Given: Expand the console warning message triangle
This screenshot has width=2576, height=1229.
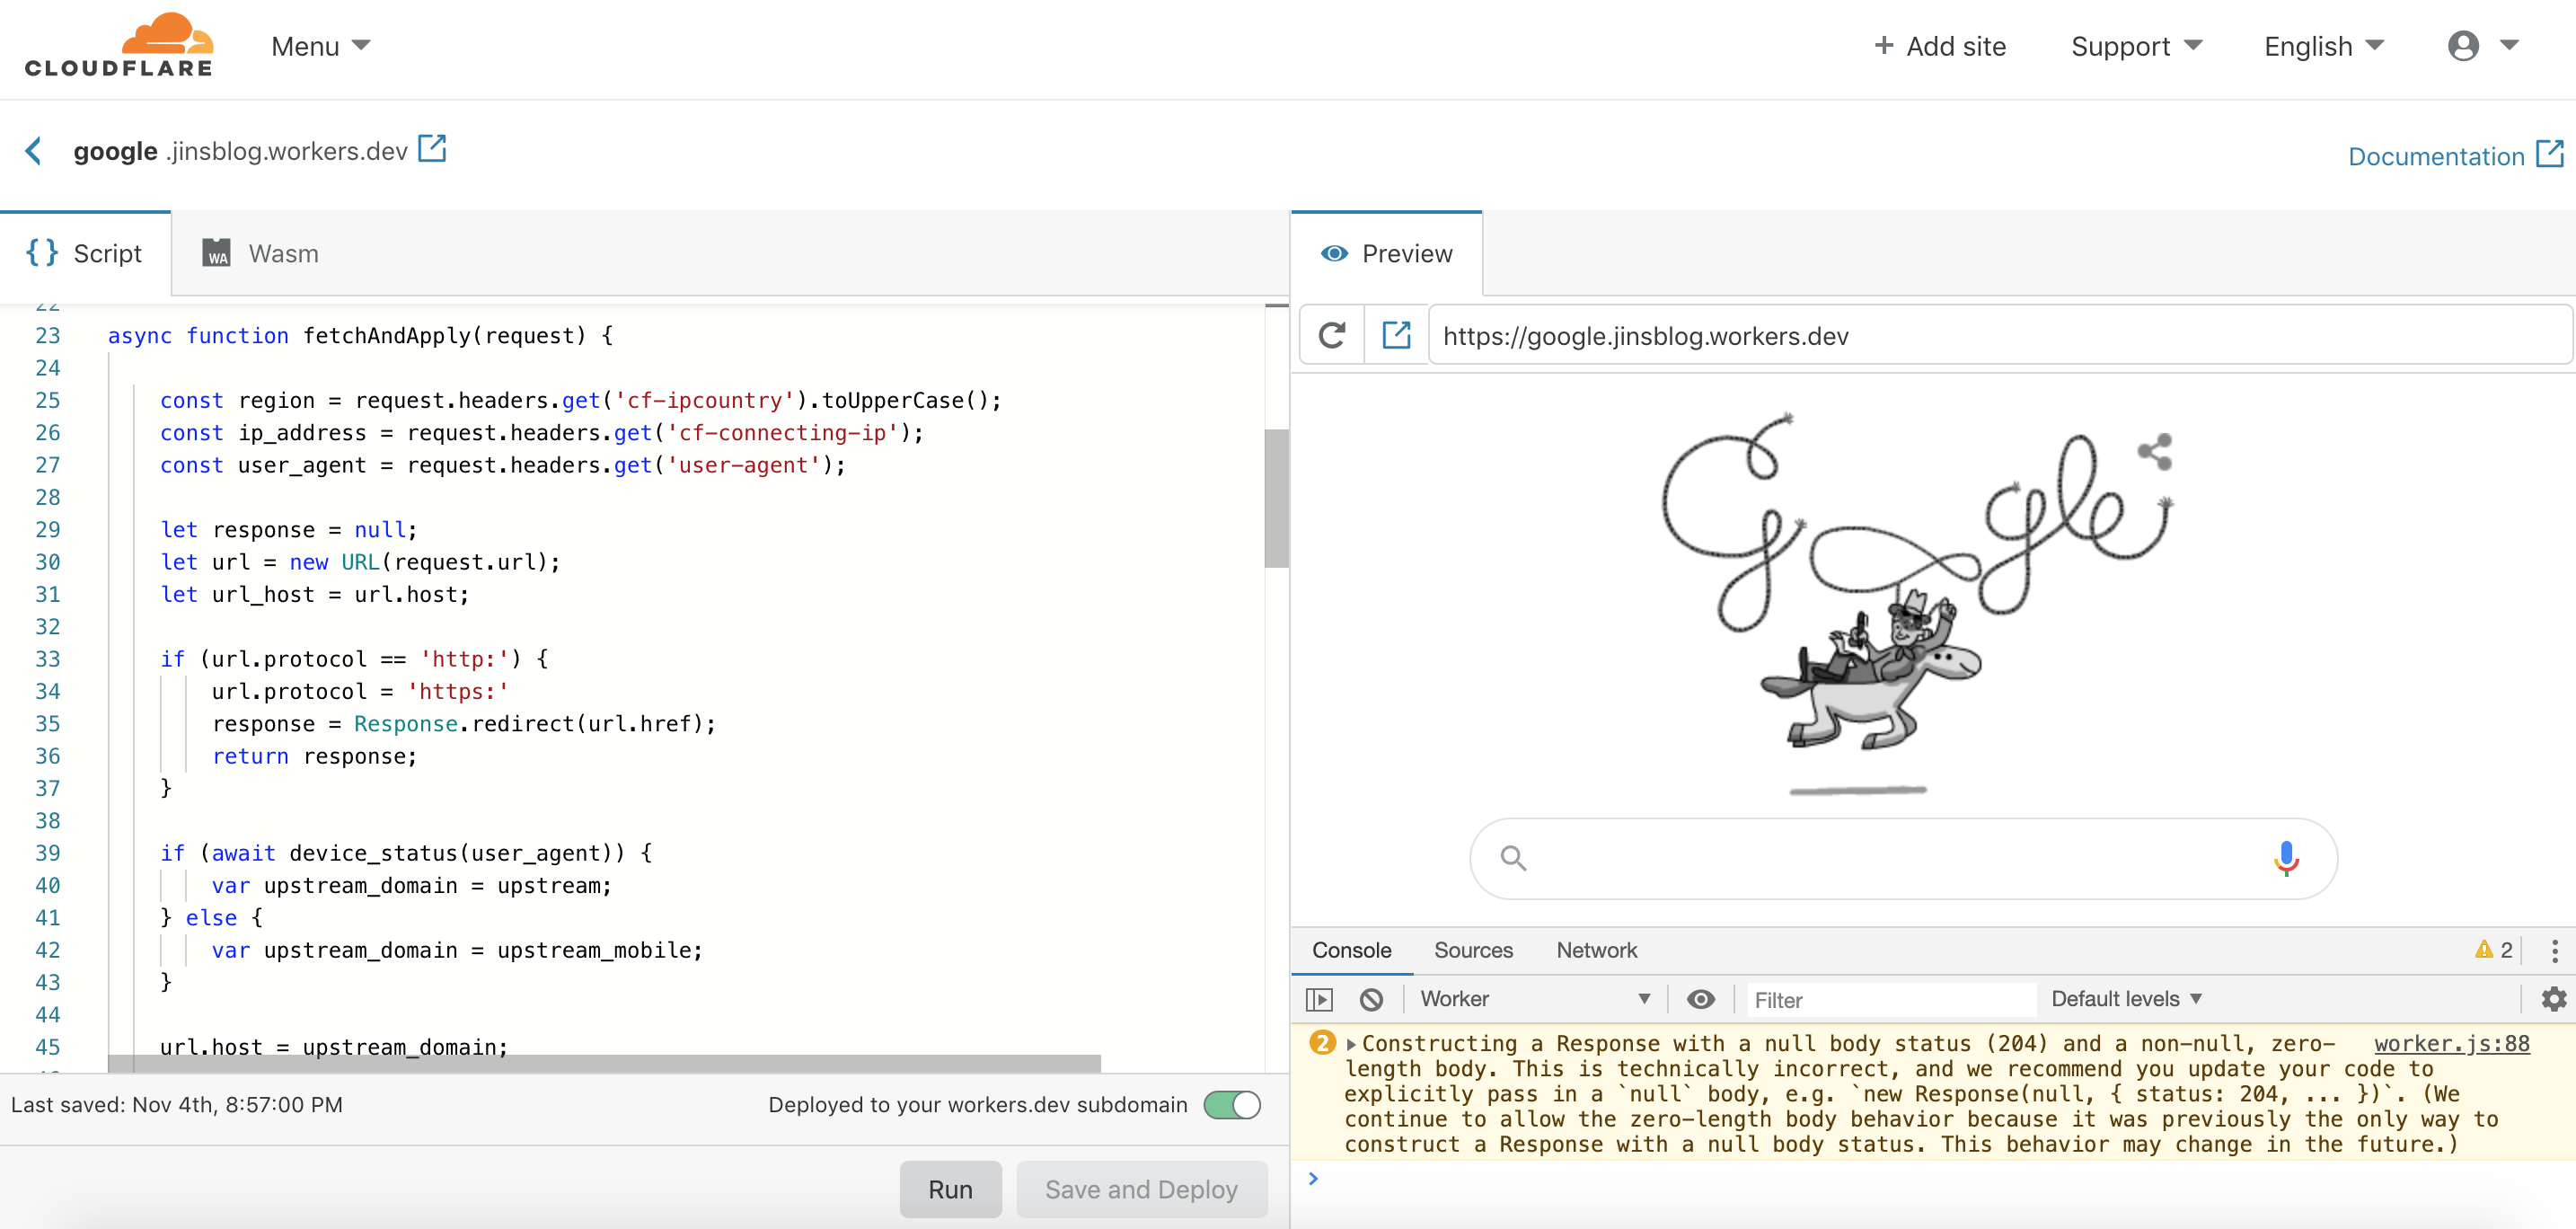Looking at the screenshot, I should point(1350,1044).
